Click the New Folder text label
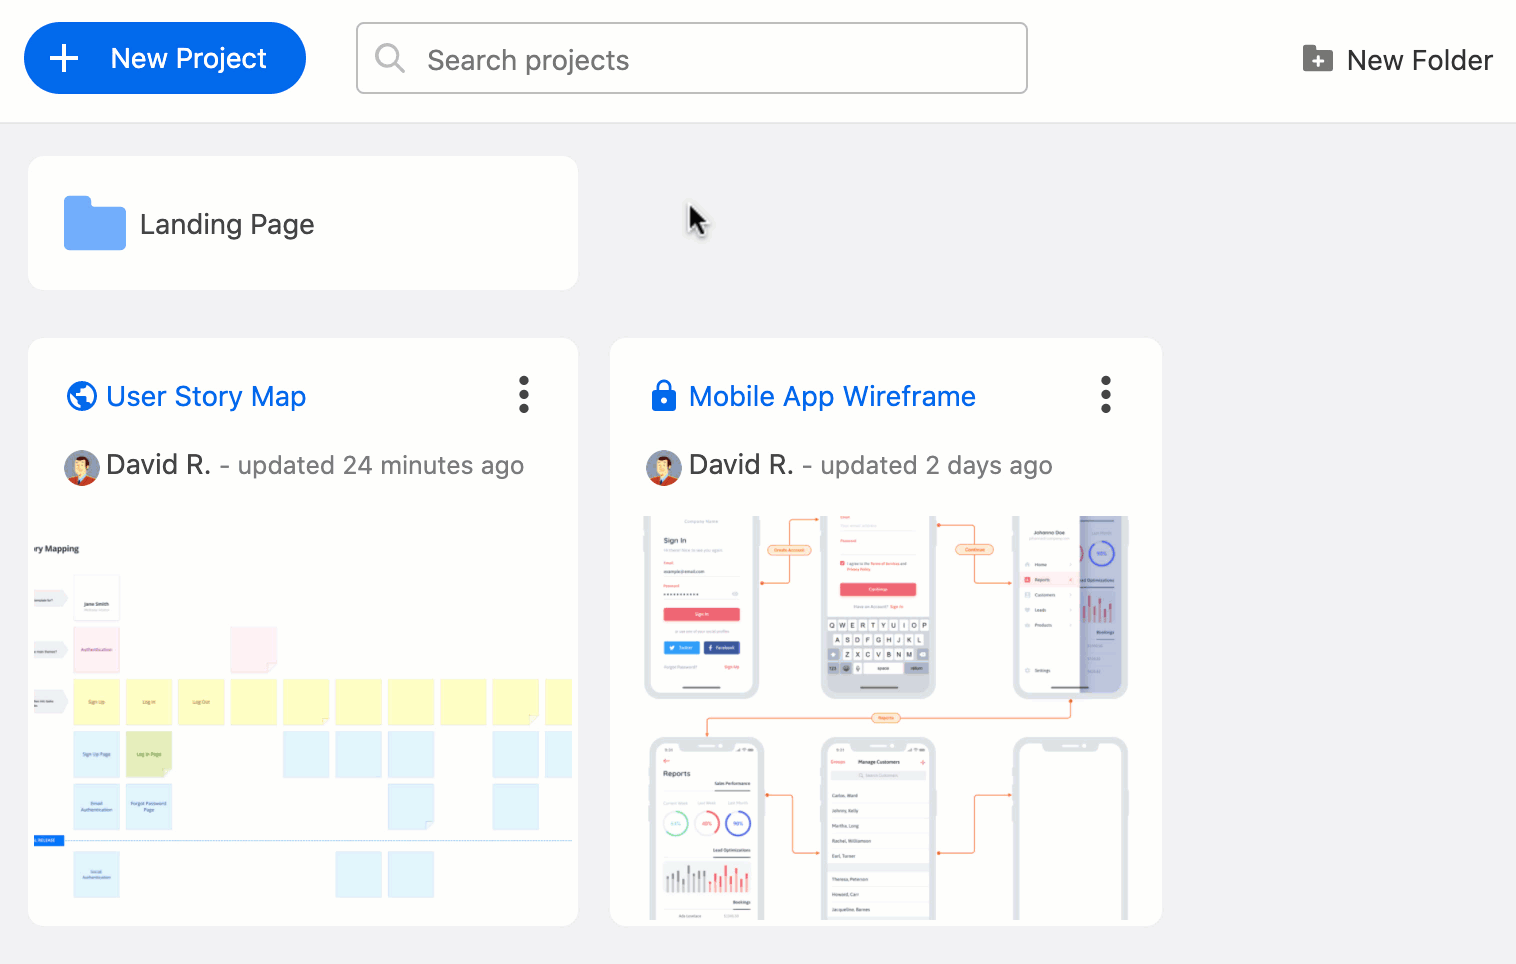Screen dimensions: 1516x964 1420,59
